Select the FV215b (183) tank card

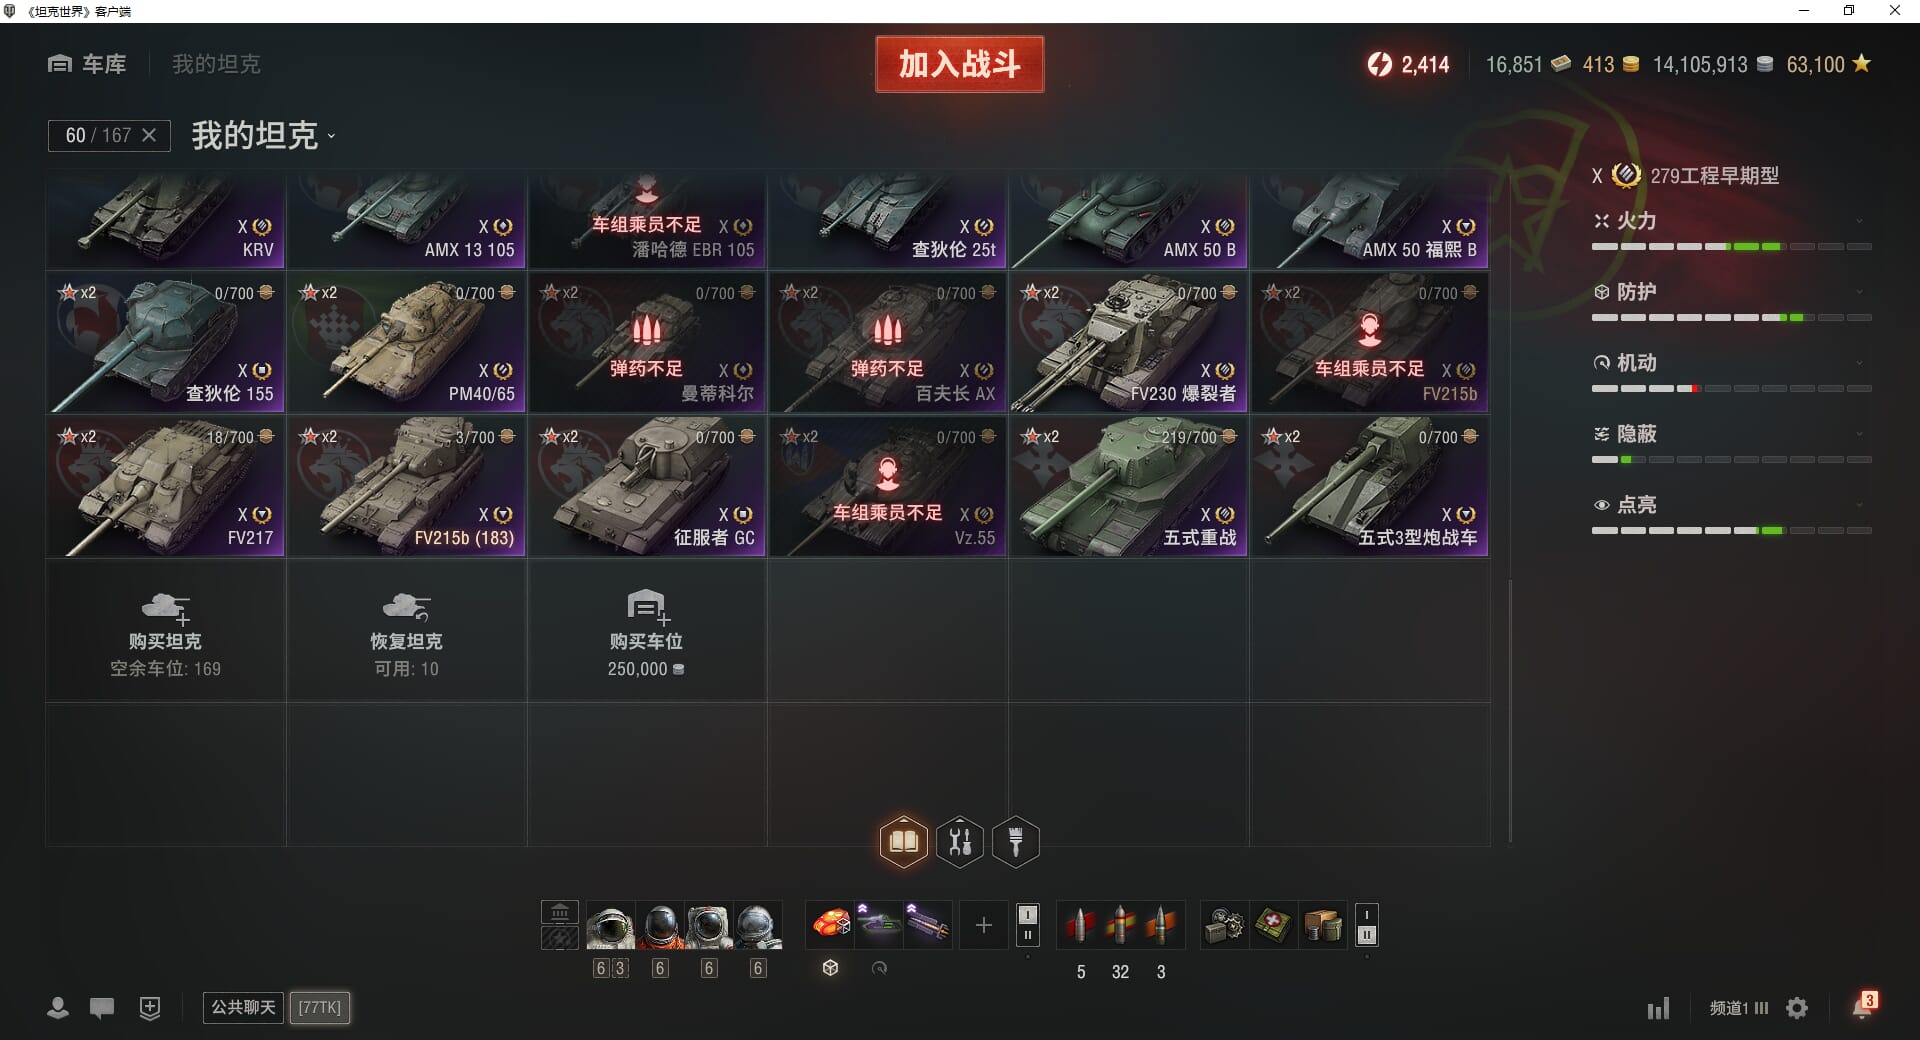tap(407, 487)
